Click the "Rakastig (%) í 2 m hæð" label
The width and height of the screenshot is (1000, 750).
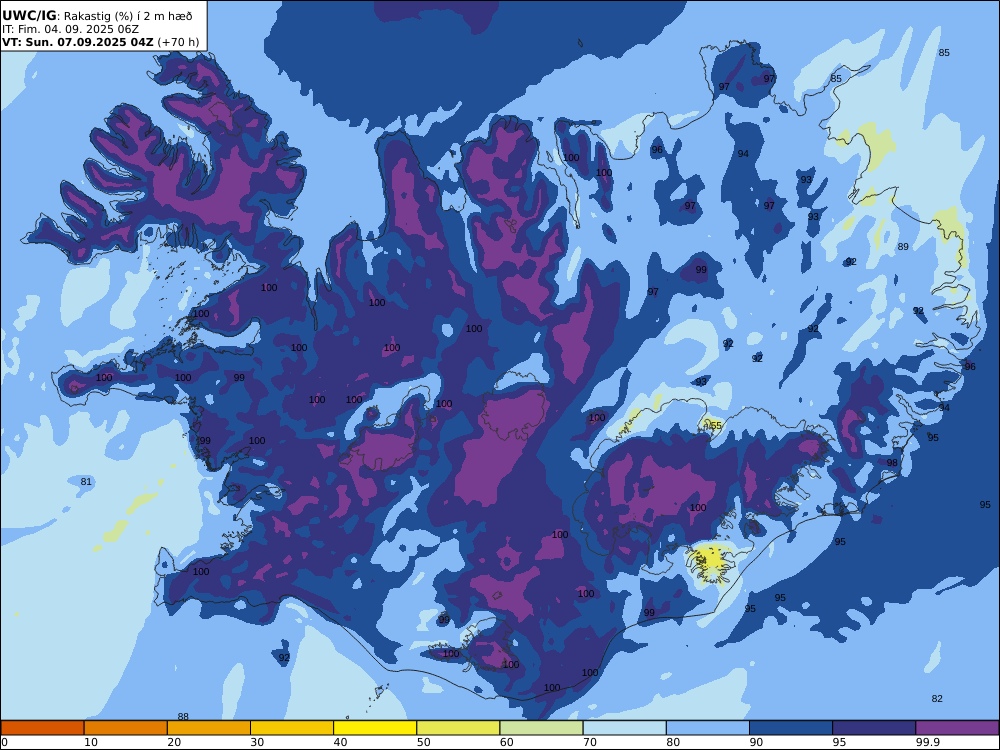[128, 17]
